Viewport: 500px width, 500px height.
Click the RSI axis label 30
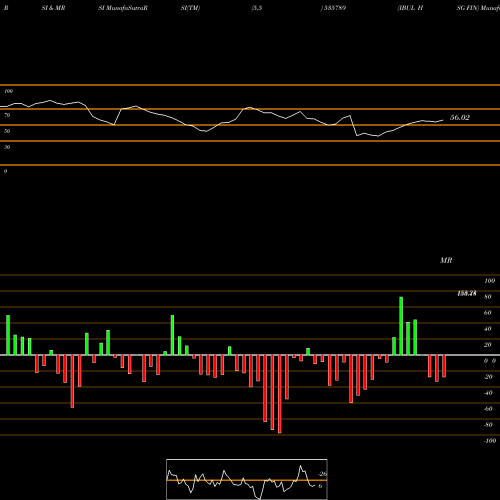(7, 147)
